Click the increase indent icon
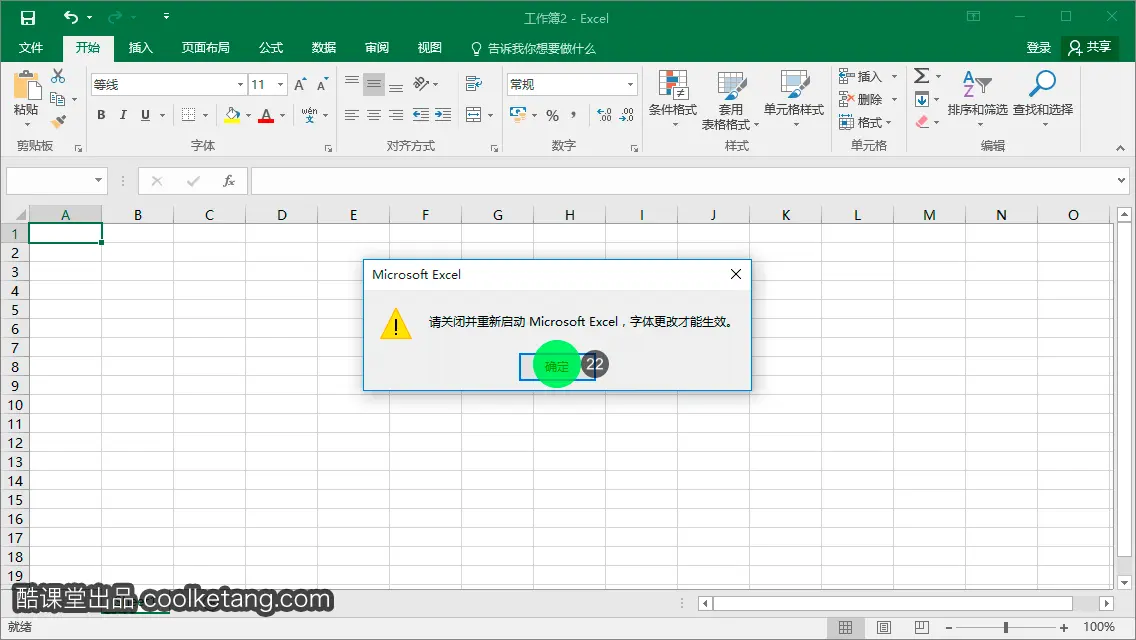Screen dimensions: 1136x640 [x=443, y=115]
